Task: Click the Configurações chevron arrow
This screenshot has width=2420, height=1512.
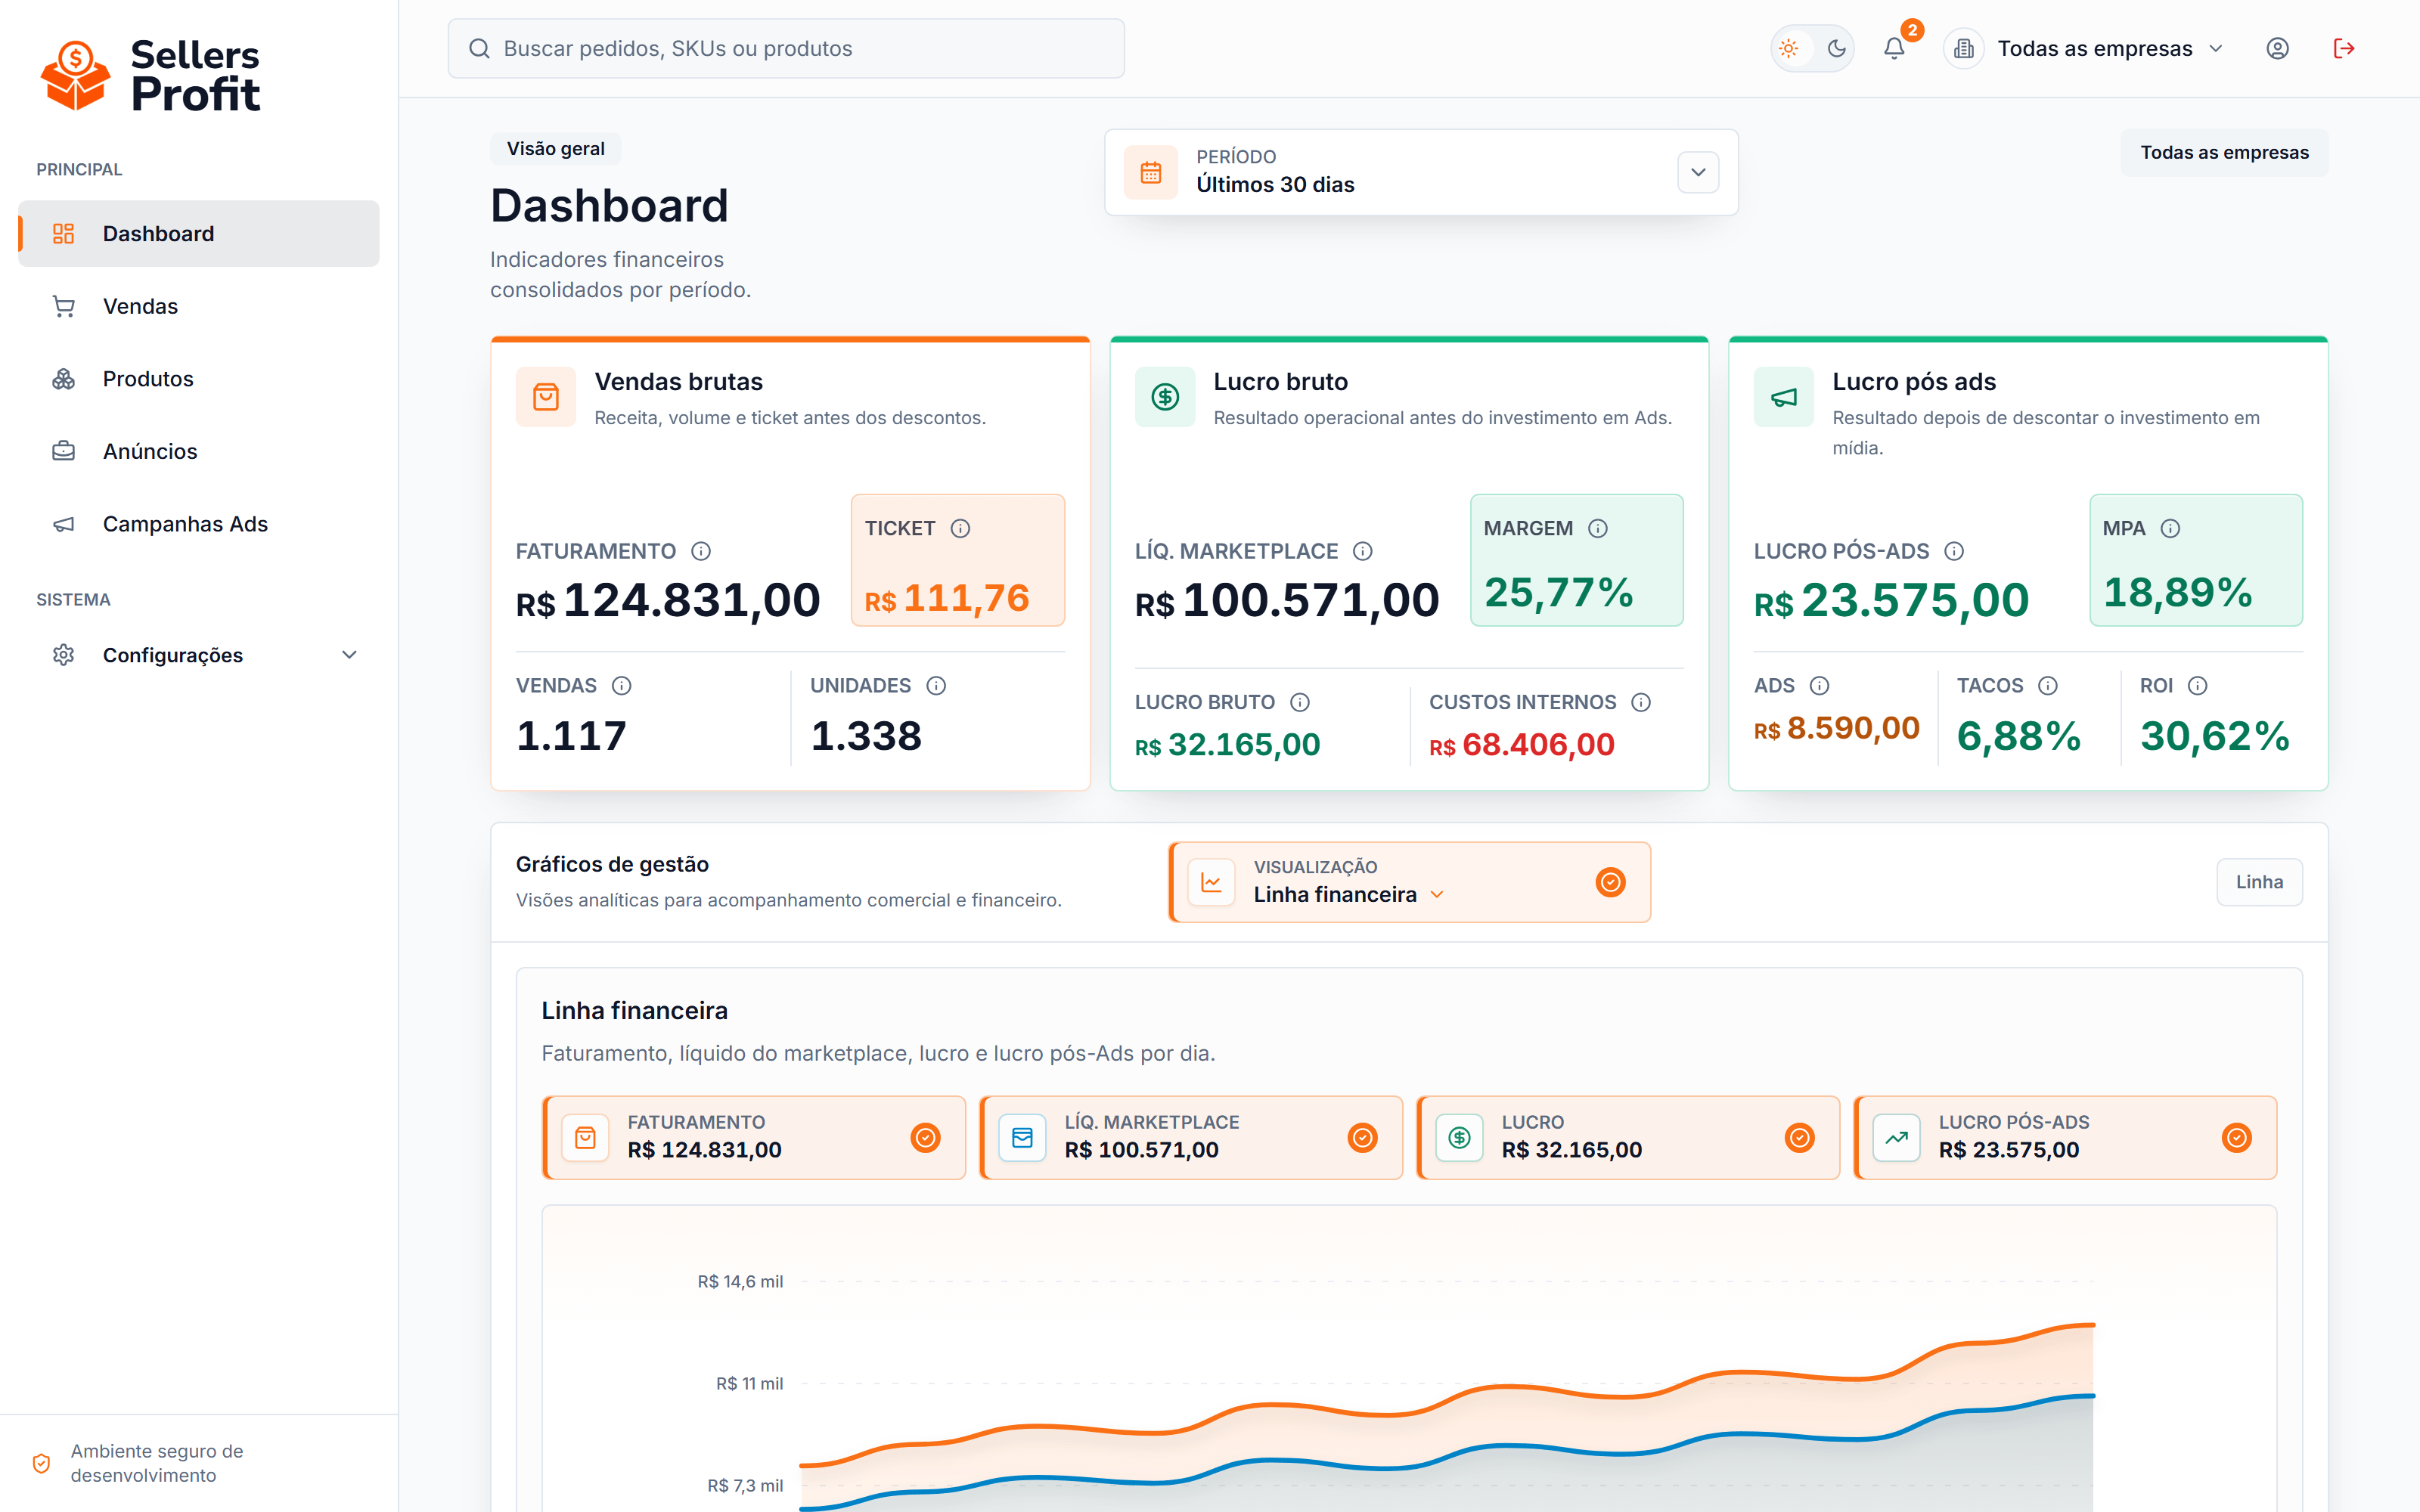Action: pos(349,655)
